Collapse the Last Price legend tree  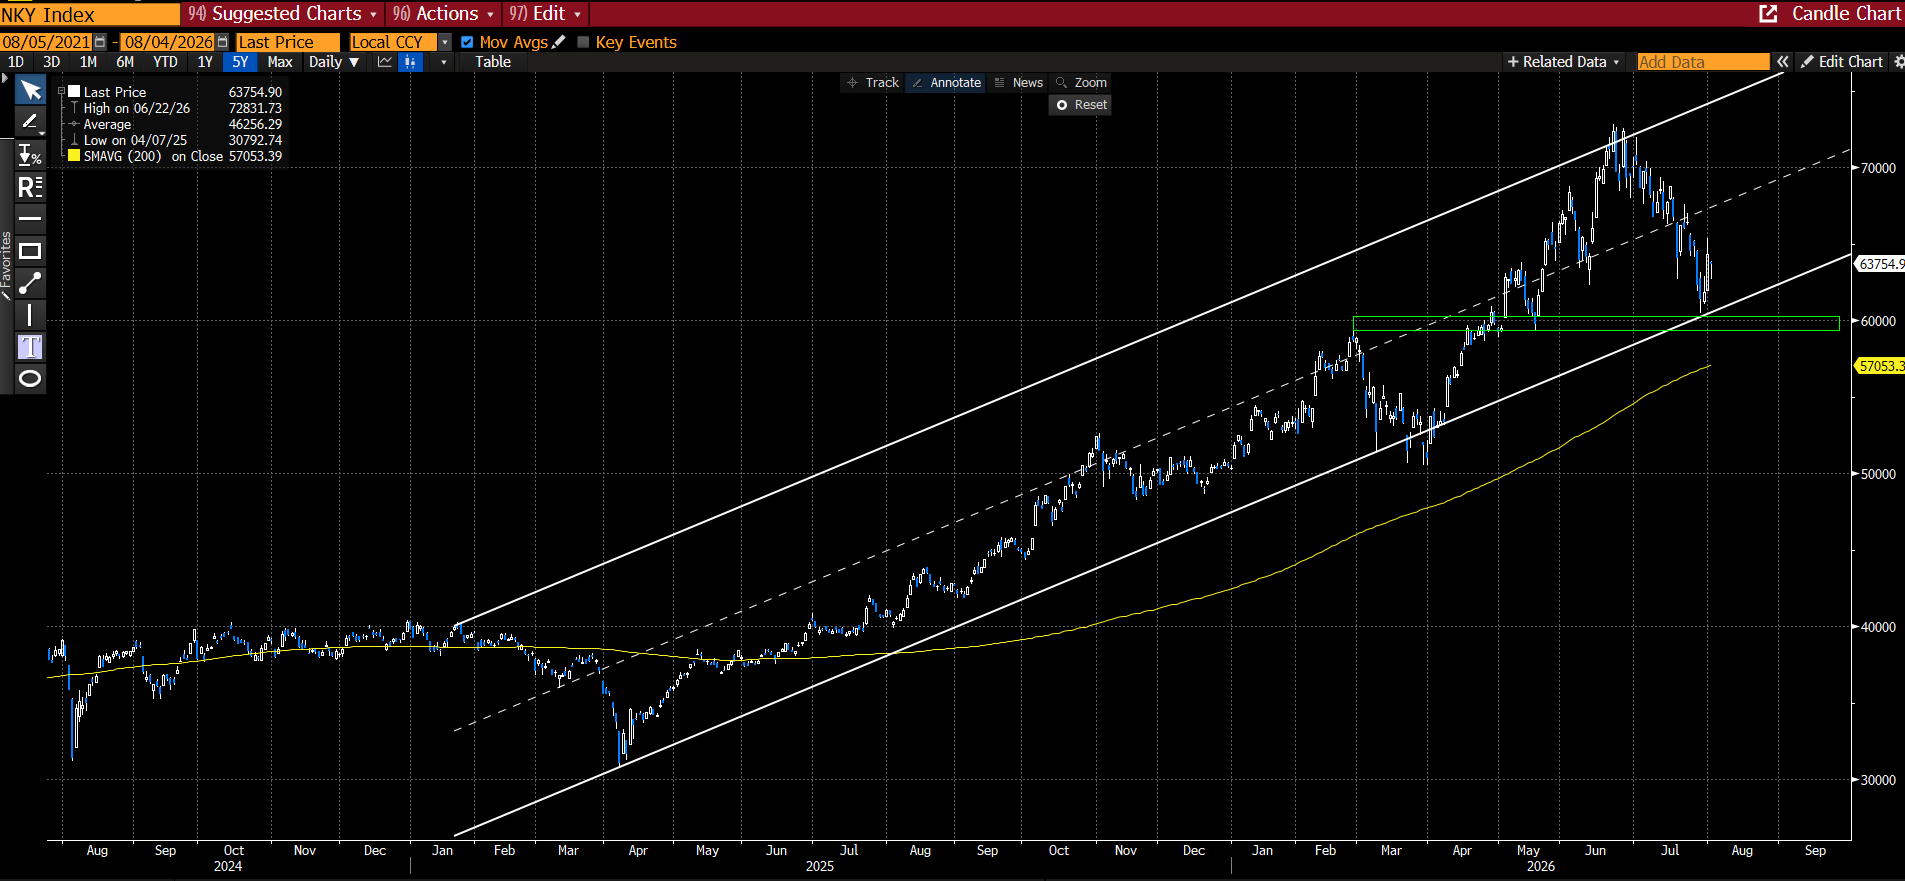click(x=62, y=92)
